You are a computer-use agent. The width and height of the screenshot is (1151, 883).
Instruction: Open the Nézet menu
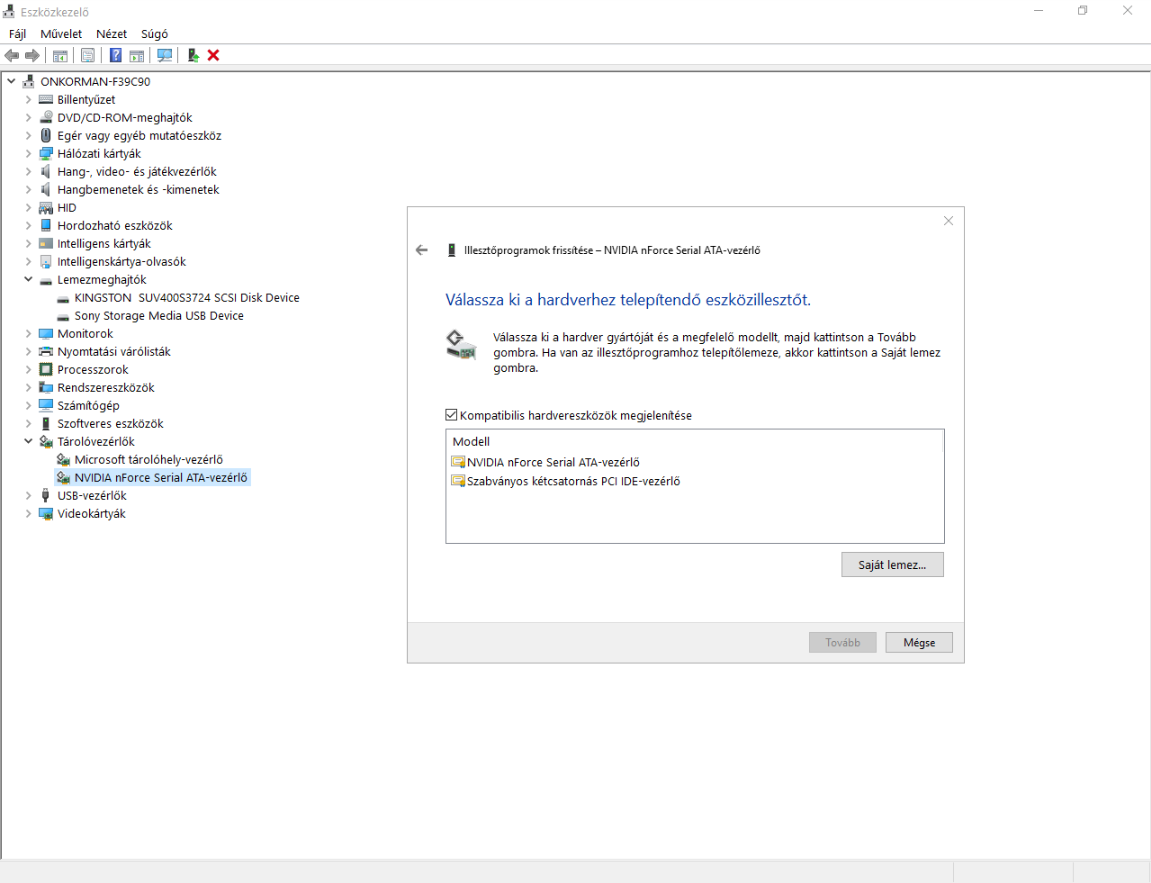click(112, 34)
